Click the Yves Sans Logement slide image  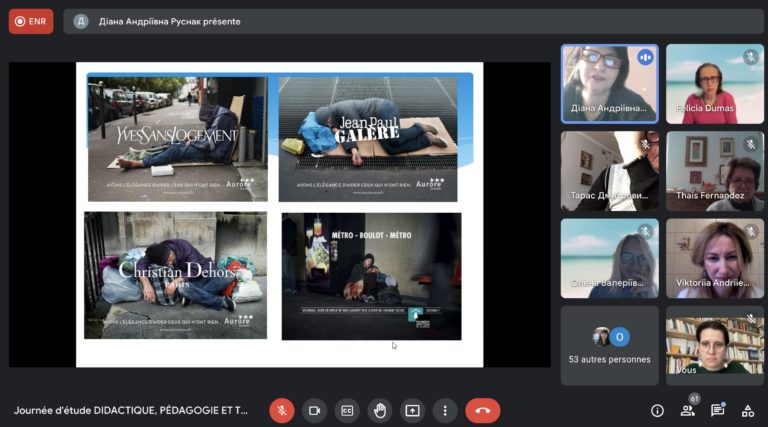pyautogui.click(x=178, y=139)
